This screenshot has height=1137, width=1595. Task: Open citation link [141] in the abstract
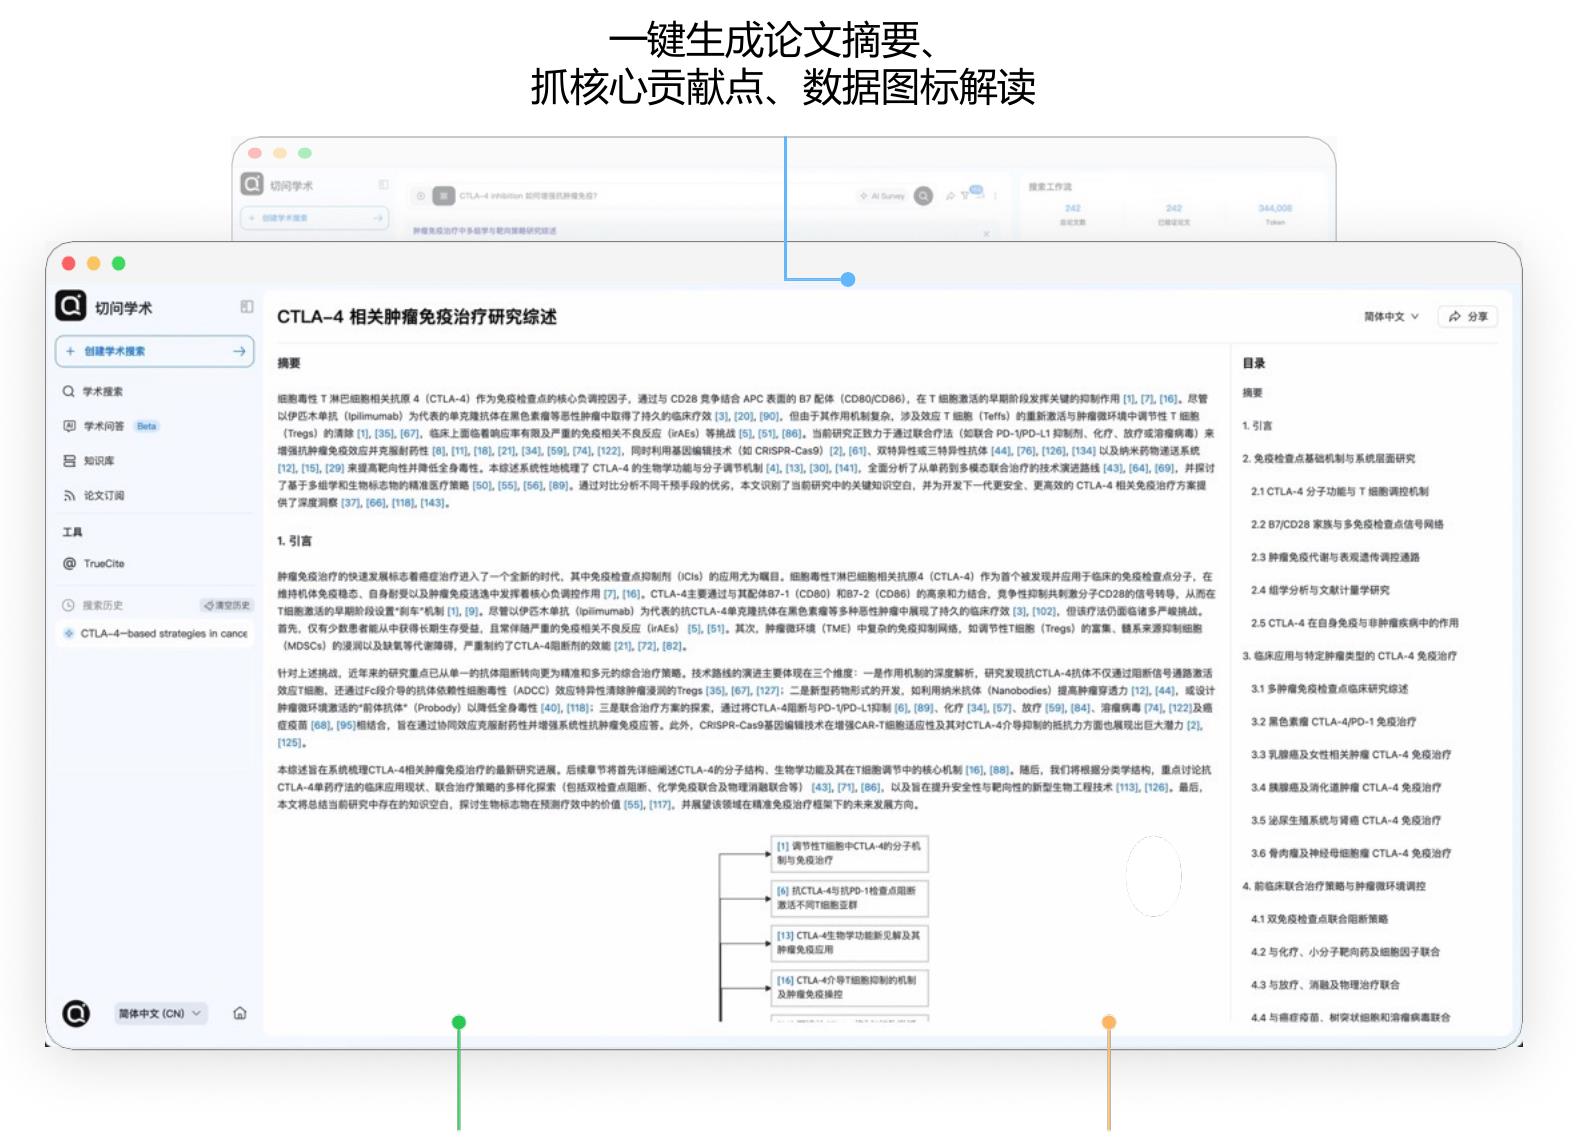point(847,468)
